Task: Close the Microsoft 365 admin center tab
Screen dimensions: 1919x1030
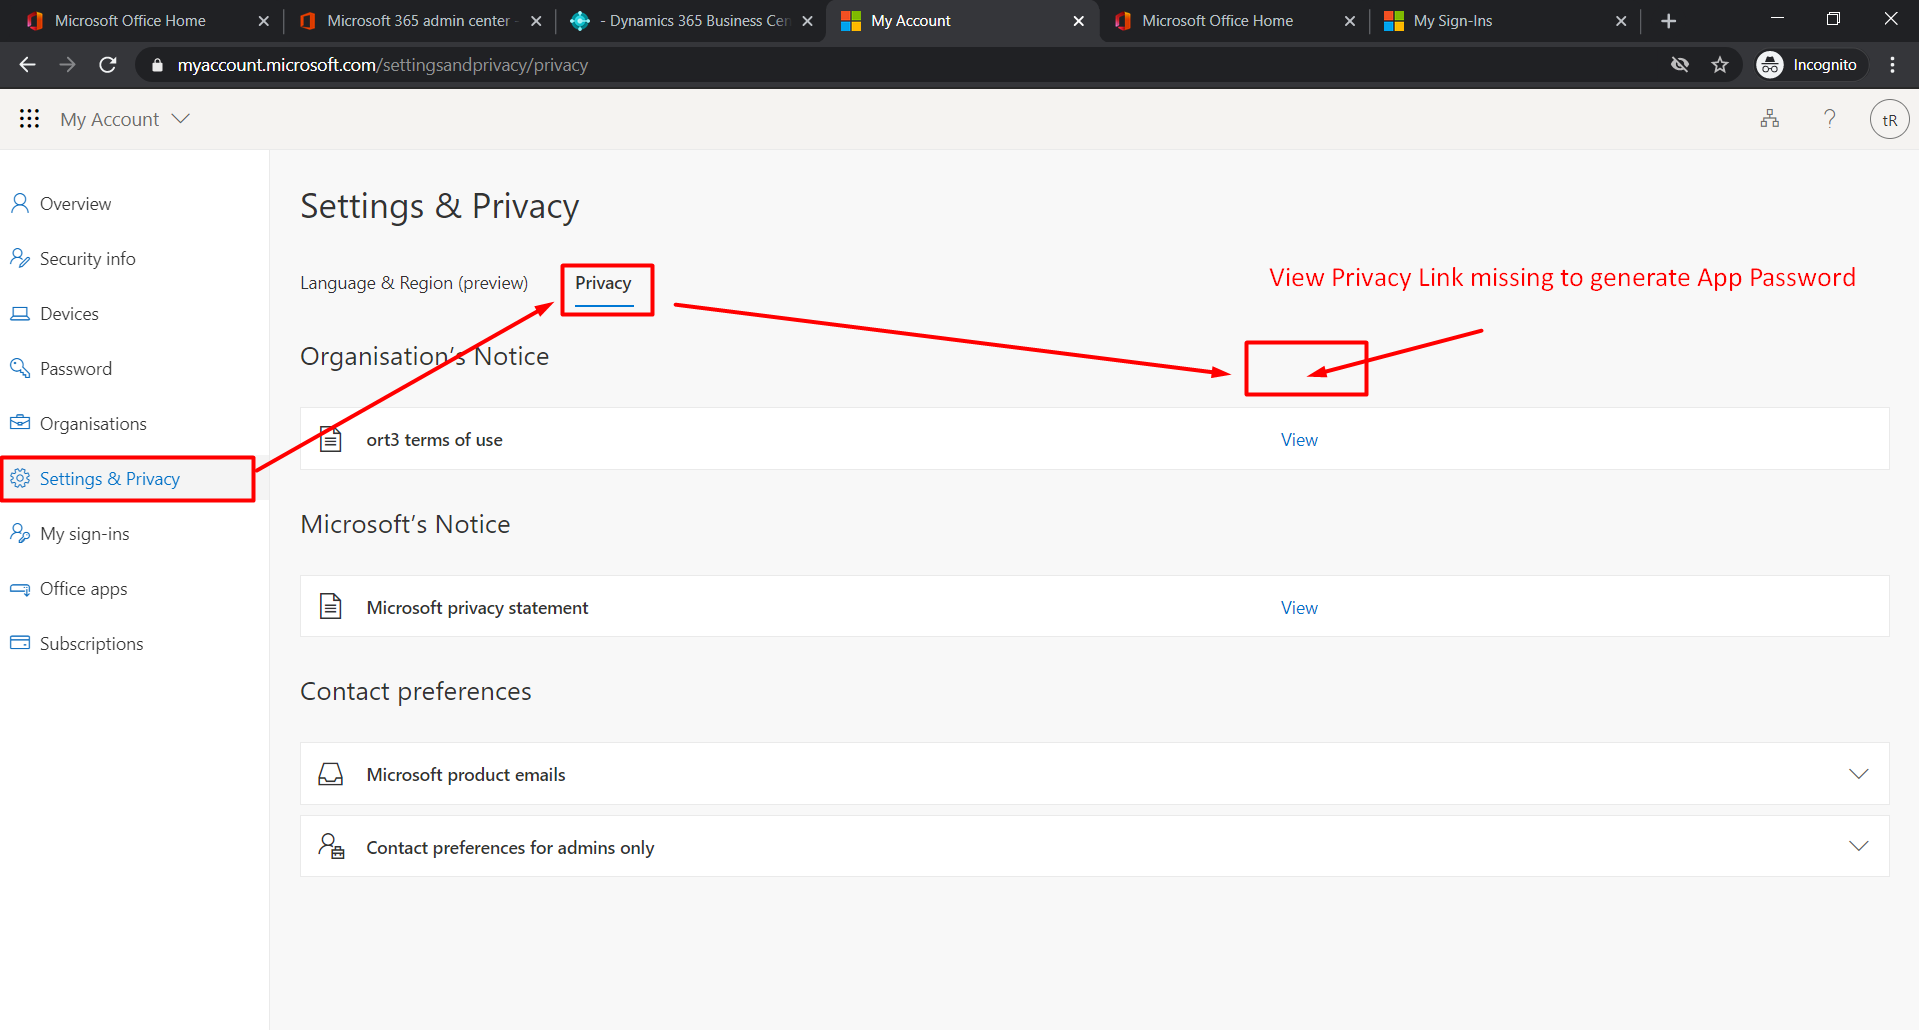Action: [x=536, y=21]
